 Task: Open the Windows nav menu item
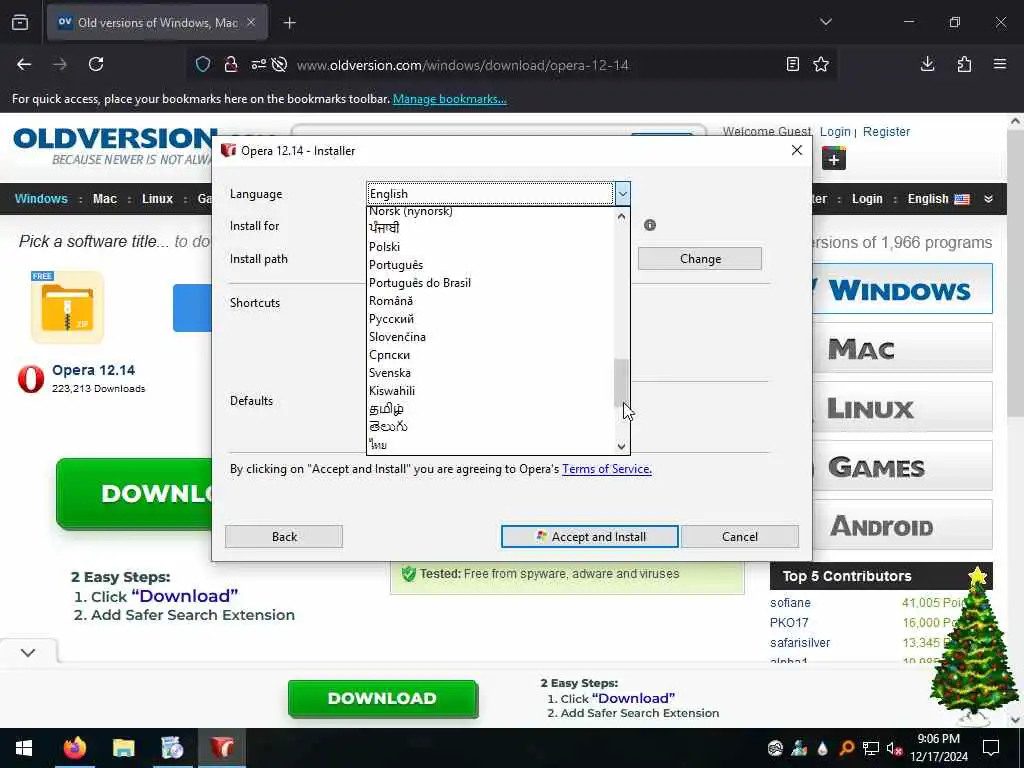click(x=41, y=199)
